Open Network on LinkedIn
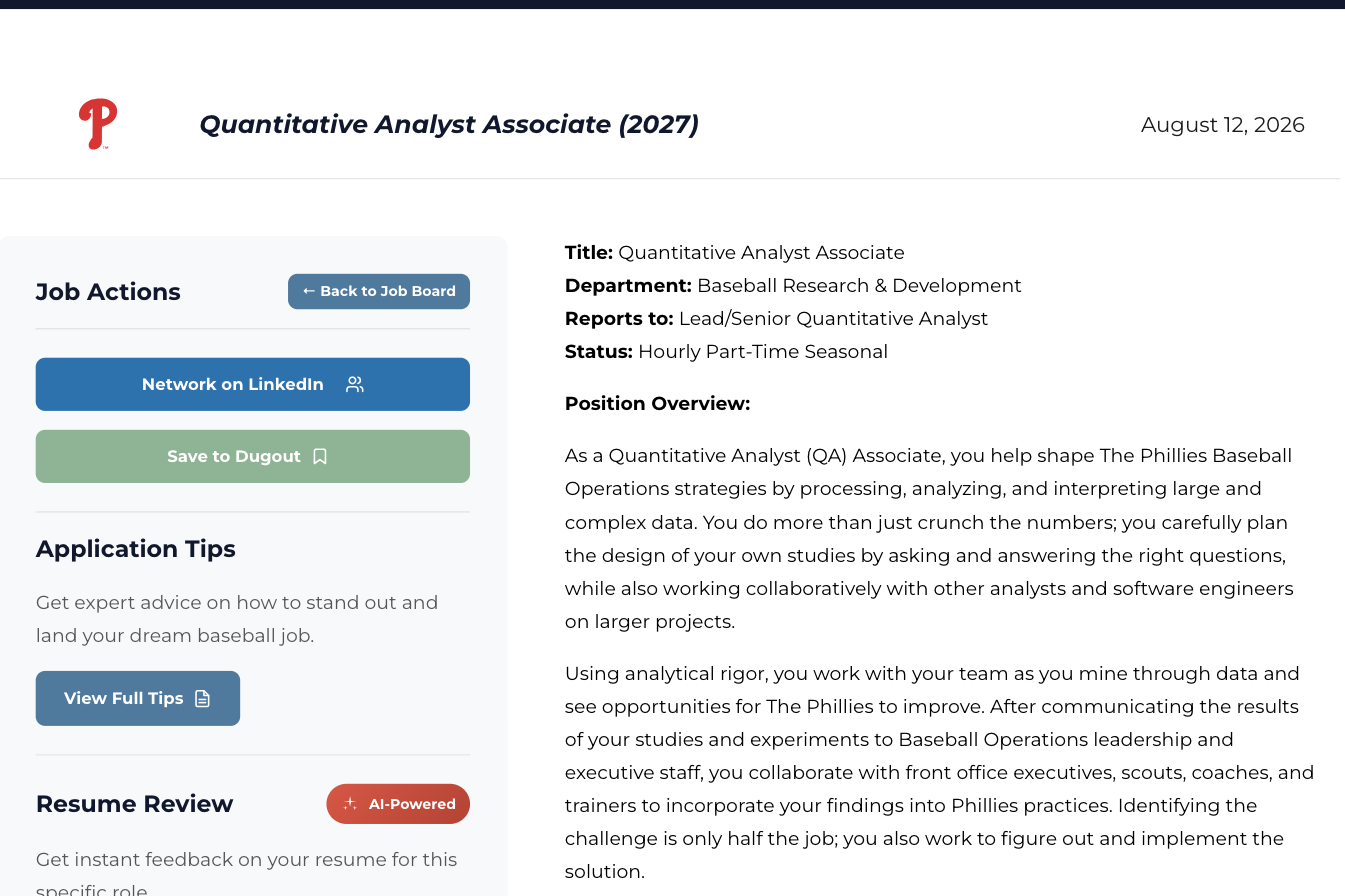Image resolution: width=1345 pixels, height=896 pixels. 253,384
